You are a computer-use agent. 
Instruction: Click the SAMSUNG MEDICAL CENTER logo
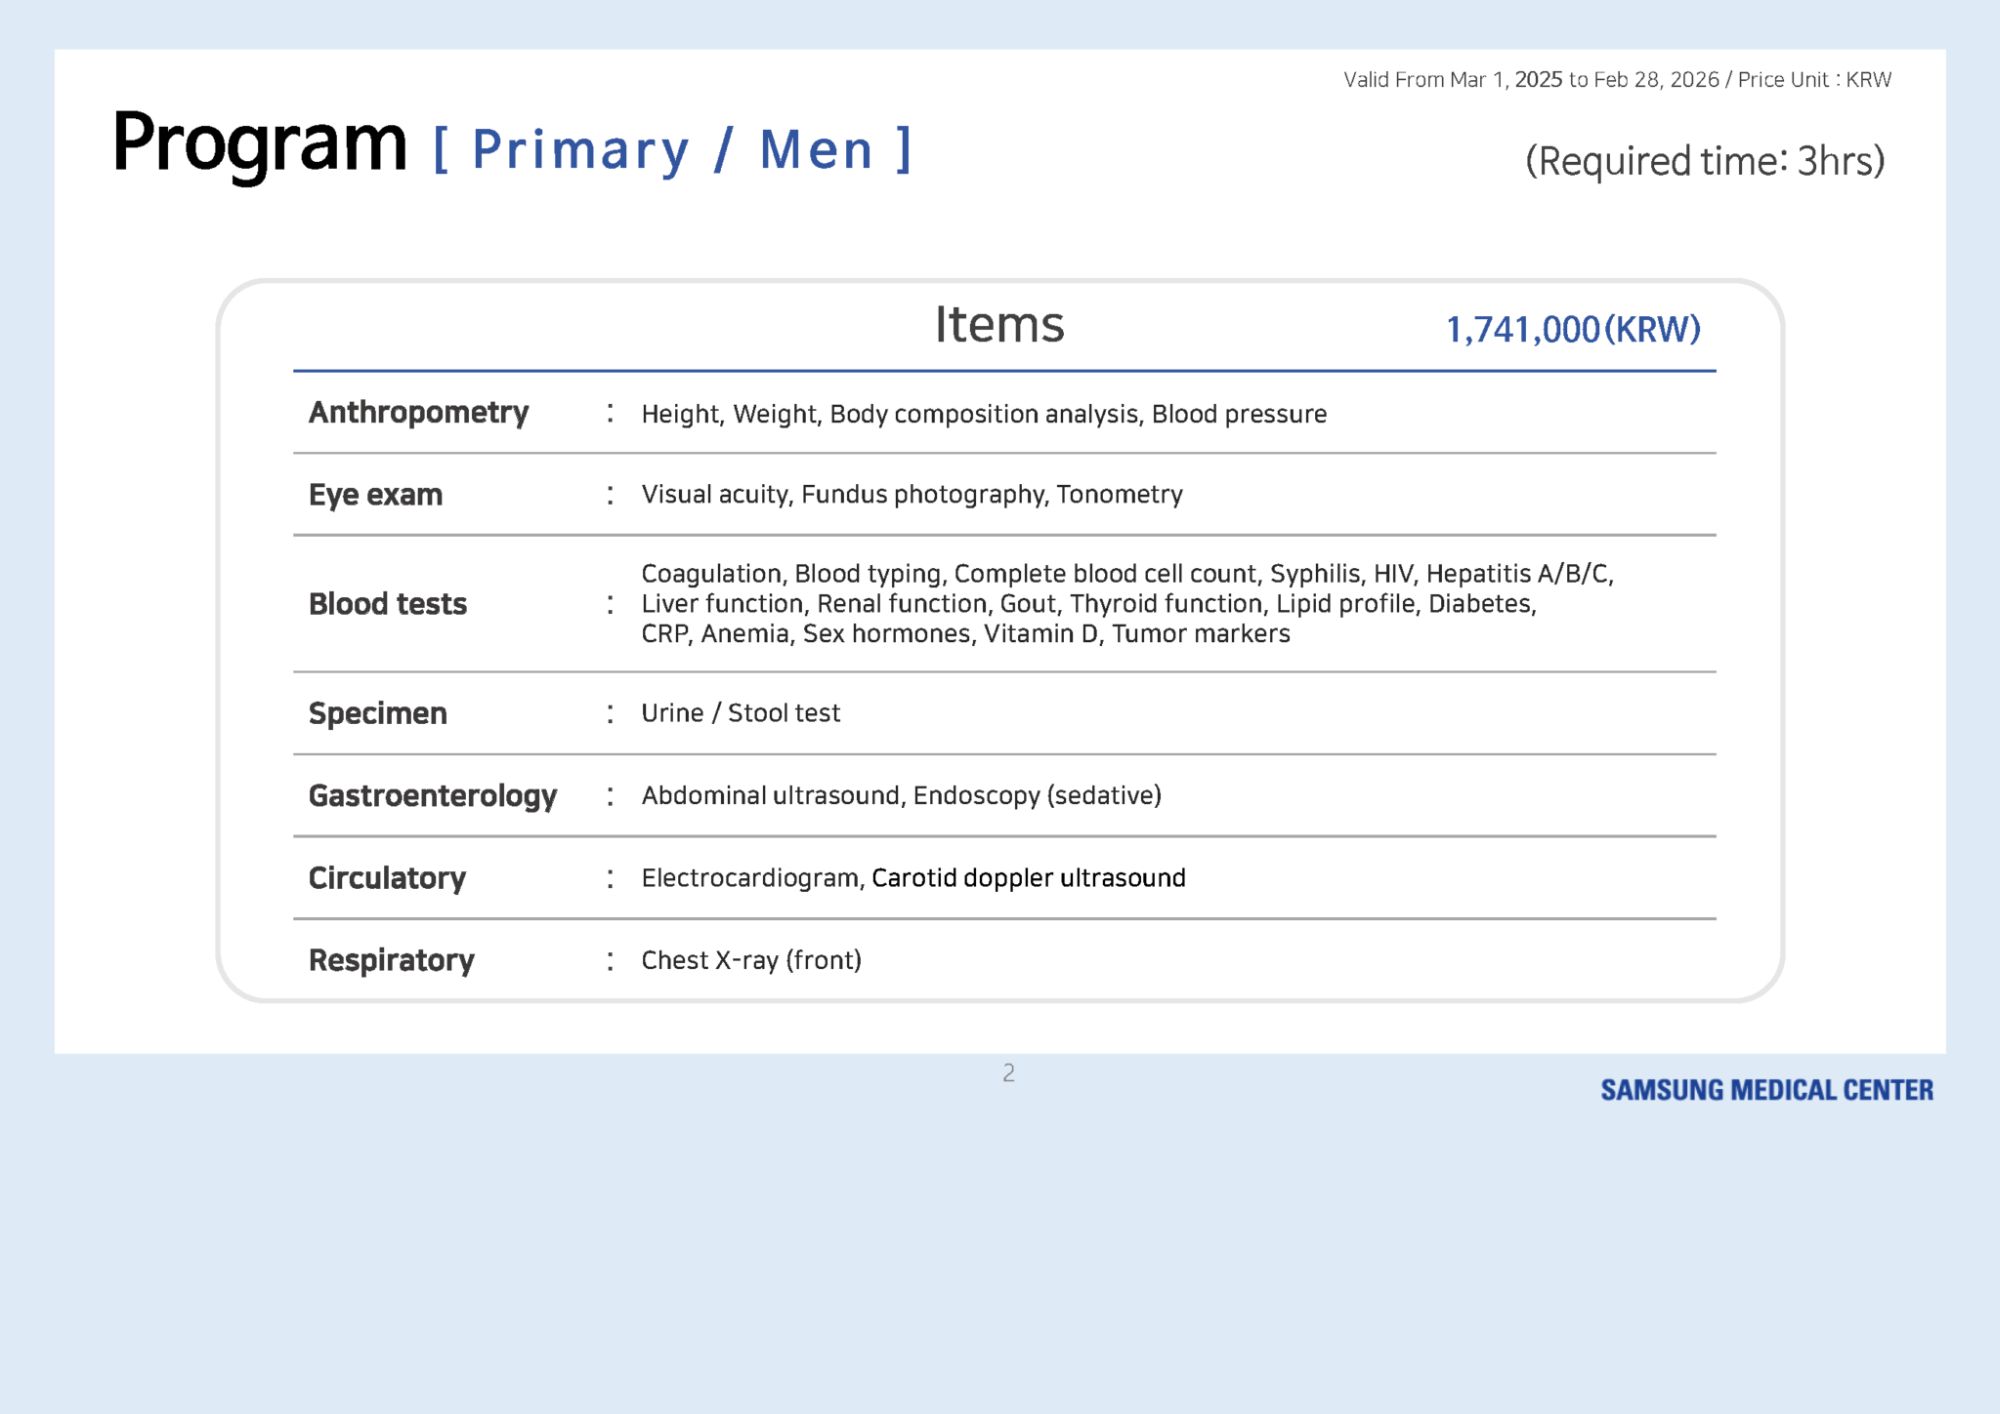coord(1766,1090)
